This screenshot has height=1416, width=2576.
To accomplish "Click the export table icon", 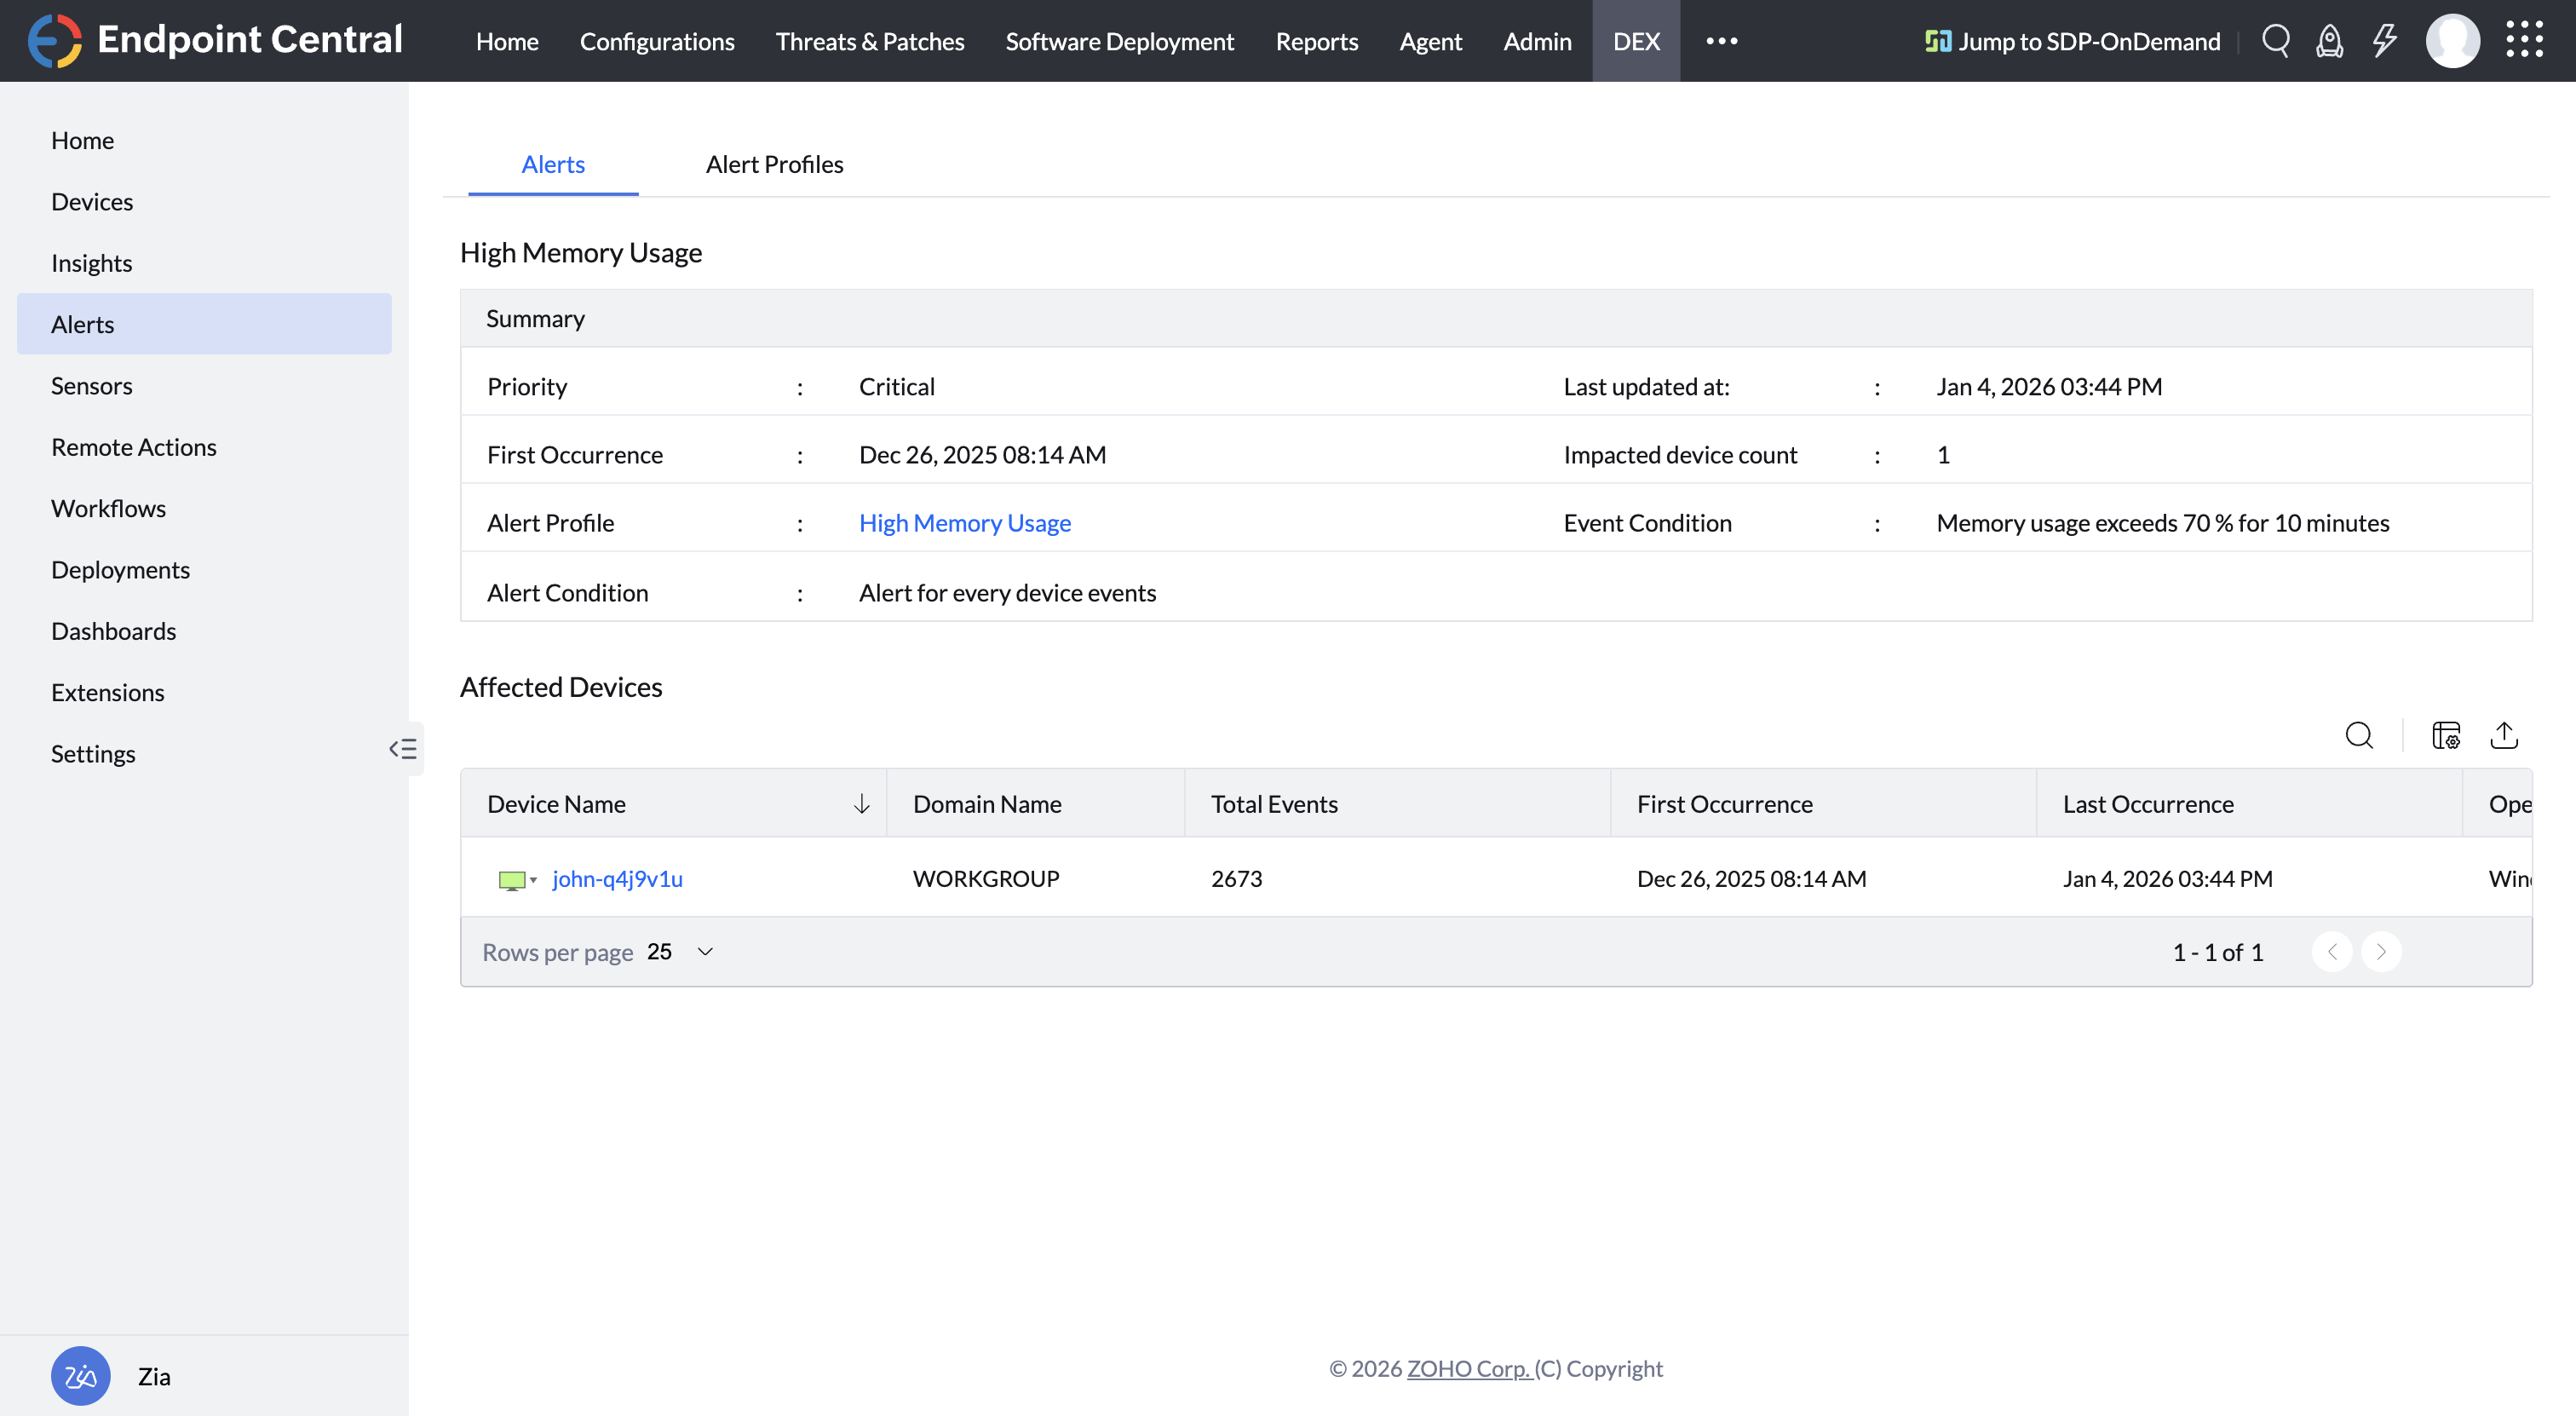I will (x=2503, y=735).
